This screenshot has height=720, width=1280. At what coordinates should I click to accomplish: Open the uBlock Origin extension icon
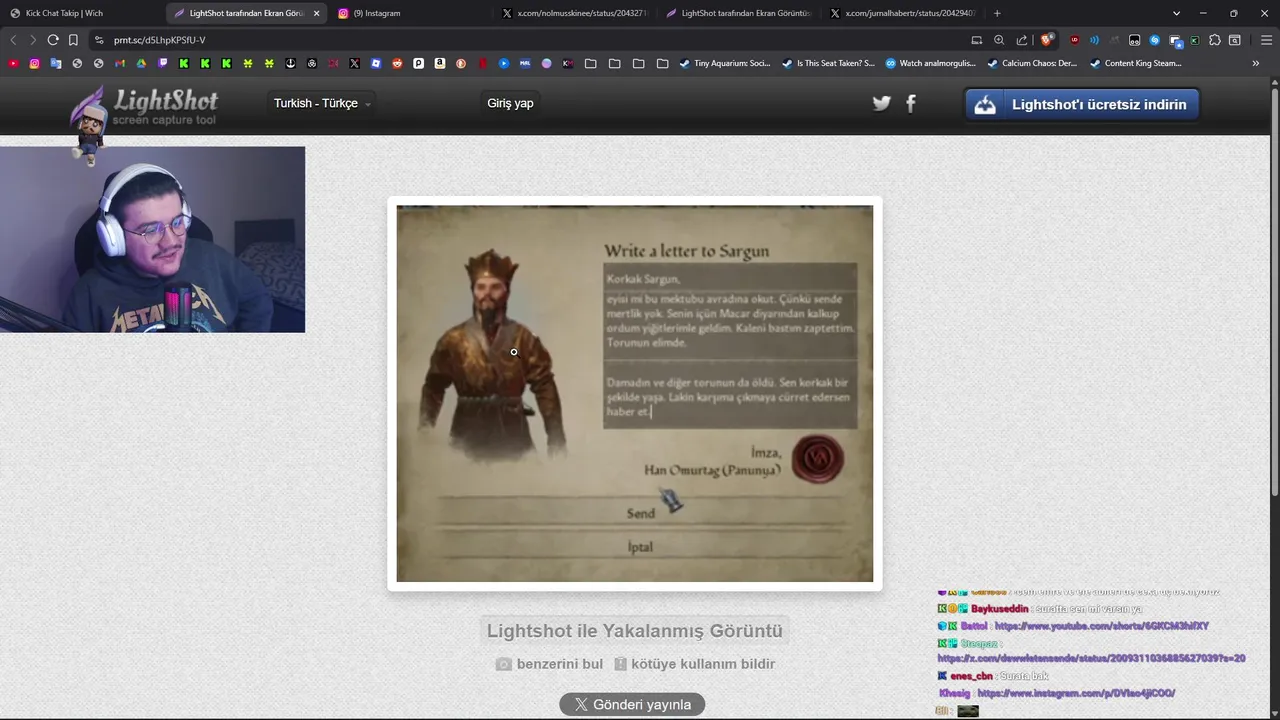point(1074,40)
